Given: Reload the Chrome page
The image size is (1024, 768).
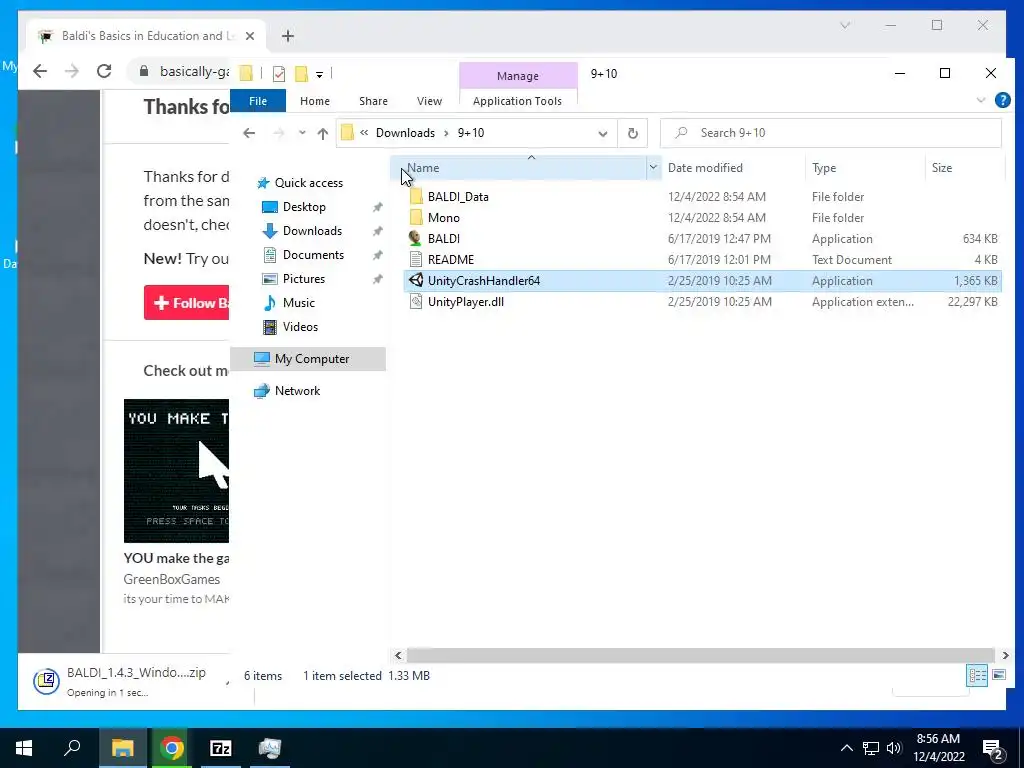Looking at the screenshot, I should 104,71.
